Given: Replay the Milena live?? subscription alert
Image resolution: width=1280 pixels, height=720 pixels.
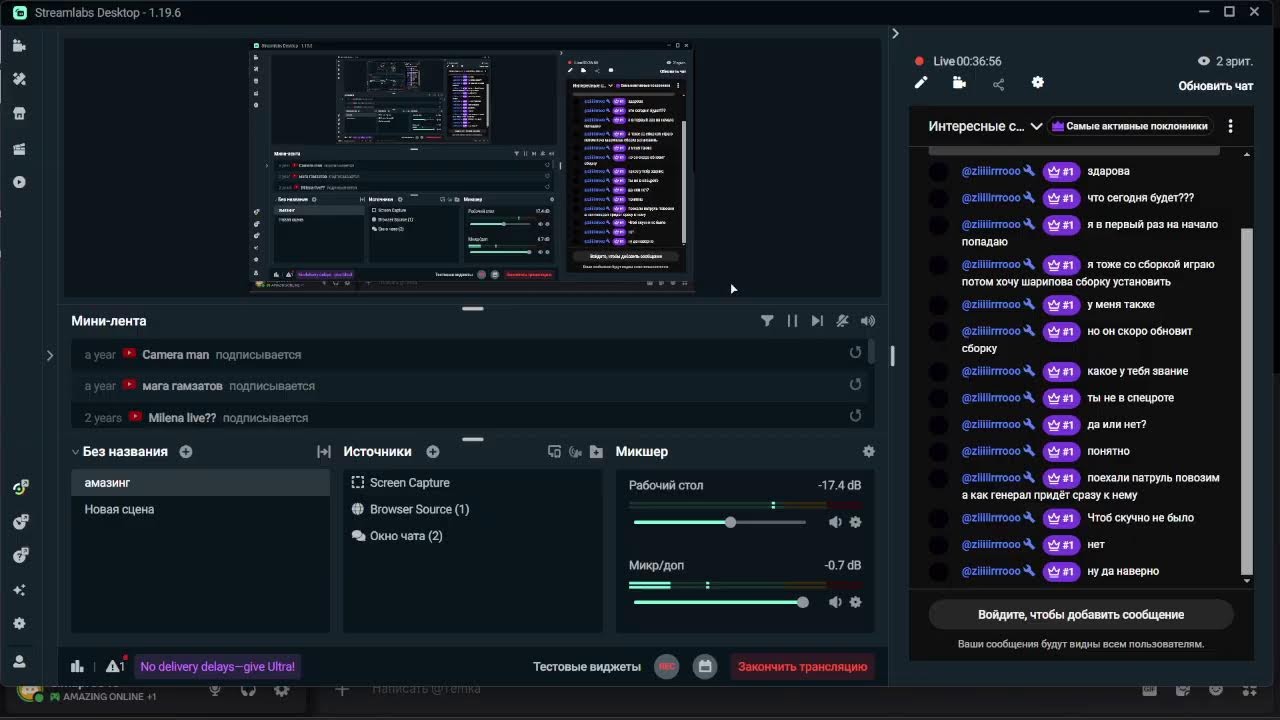Looking at the screenshot, I should (x=855, y=416).
